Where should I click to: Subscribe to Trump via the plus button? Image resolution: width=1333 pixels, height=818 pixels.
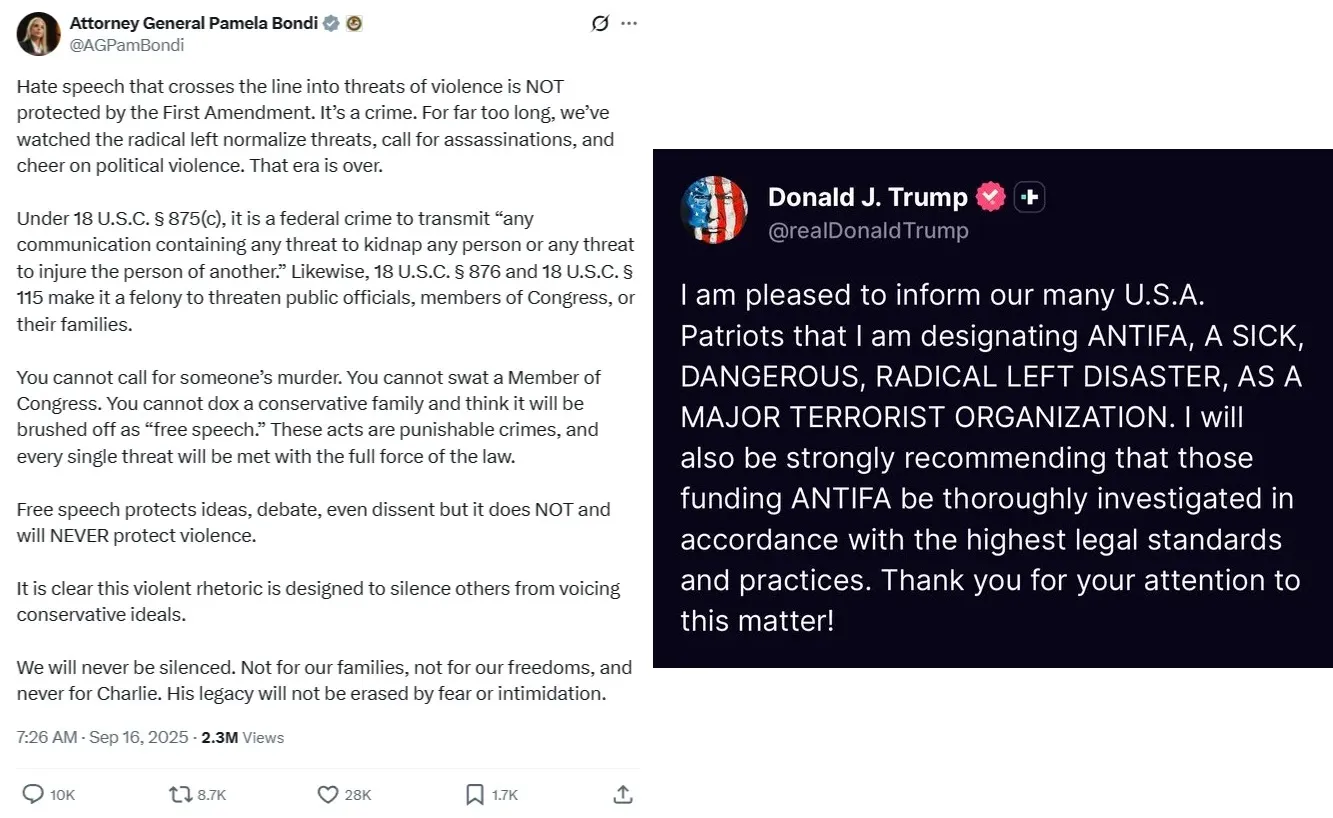tap(1029, 197)
